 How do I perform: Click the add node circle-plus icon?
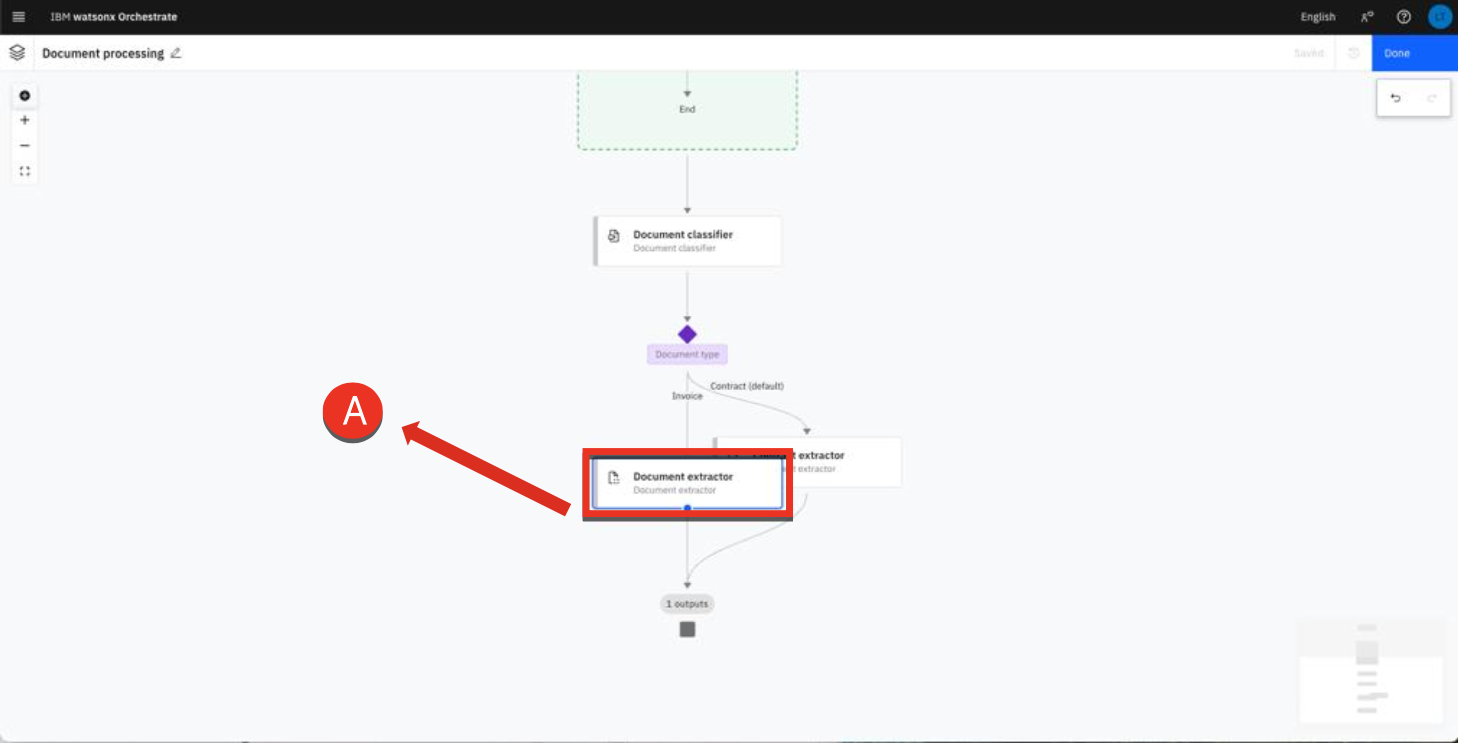25,96
